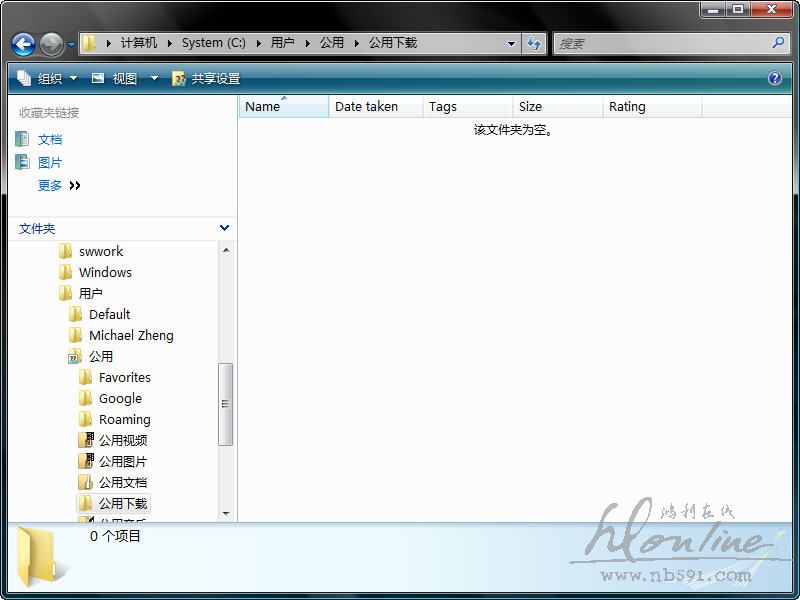Click the Default folder icon
The image size is (800, 600).
click(76, 314)
